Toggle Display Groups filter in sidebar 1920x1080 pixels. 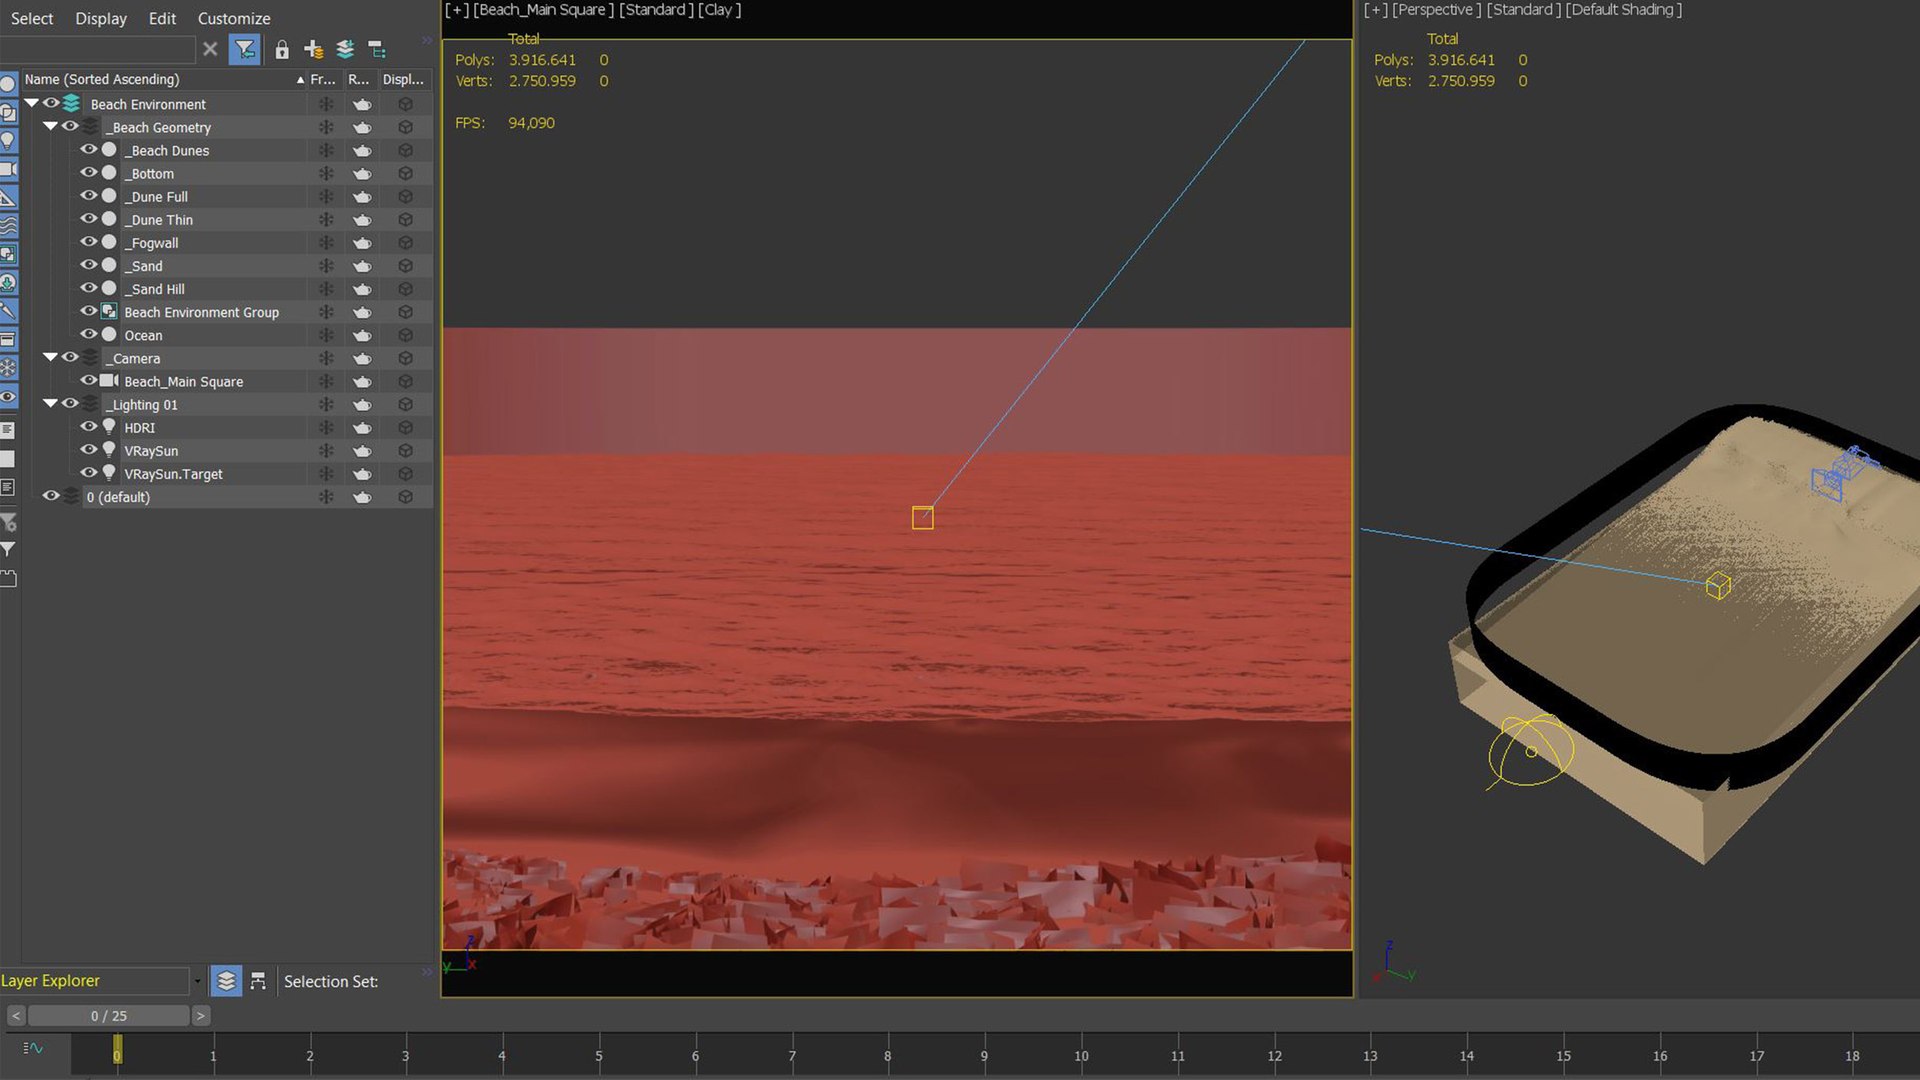click(8, 254)
